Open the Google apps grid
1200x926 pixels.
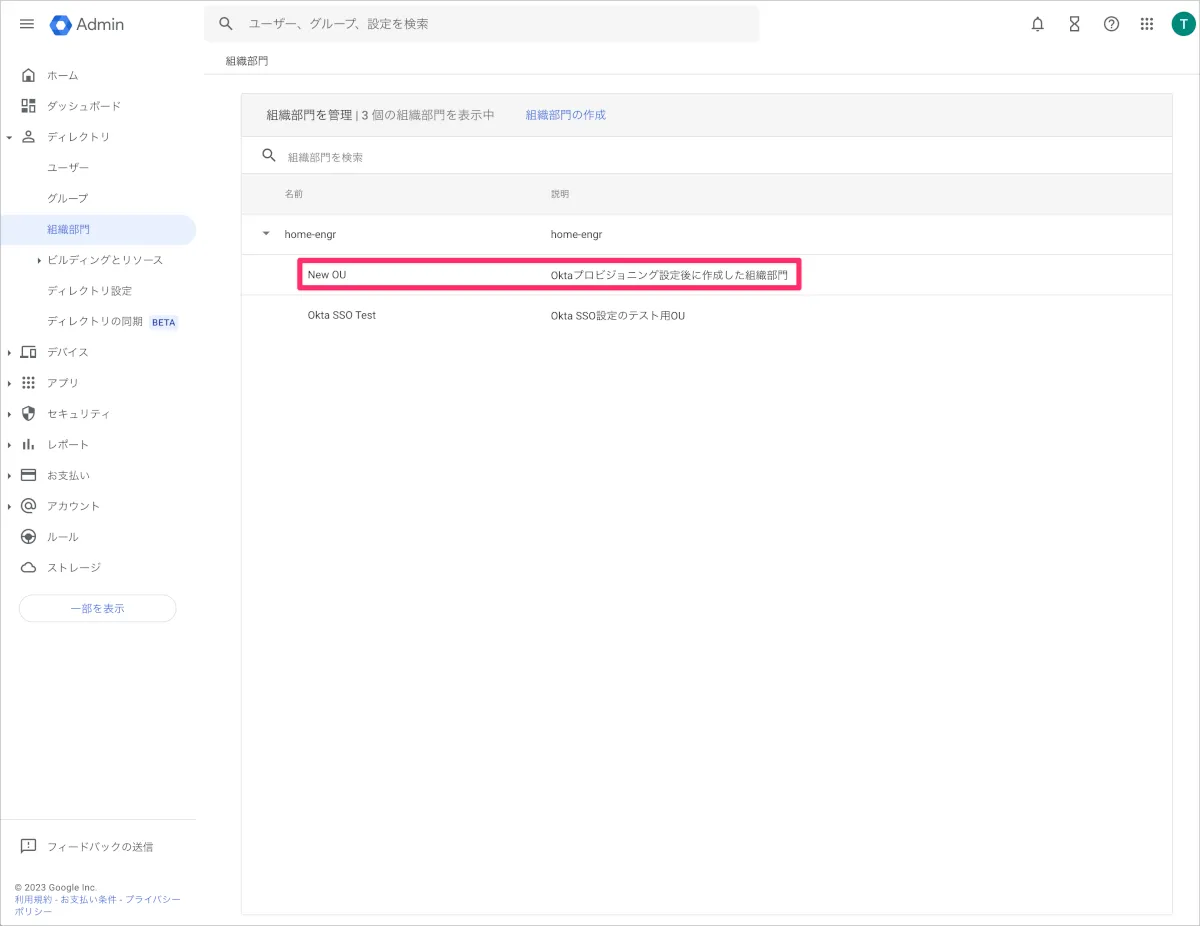click(x=1147, y=24)
